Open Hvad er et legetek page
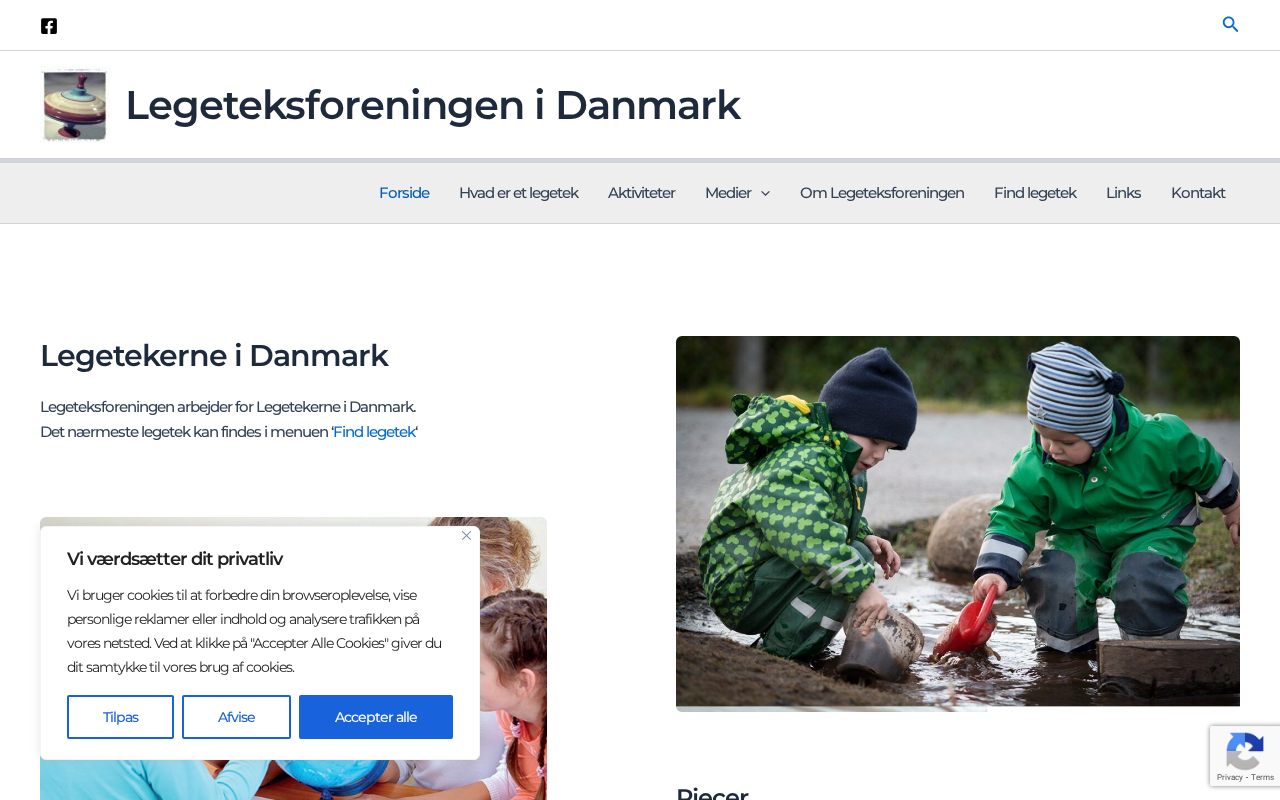The image size is (1280, 800). click(518, 193)
